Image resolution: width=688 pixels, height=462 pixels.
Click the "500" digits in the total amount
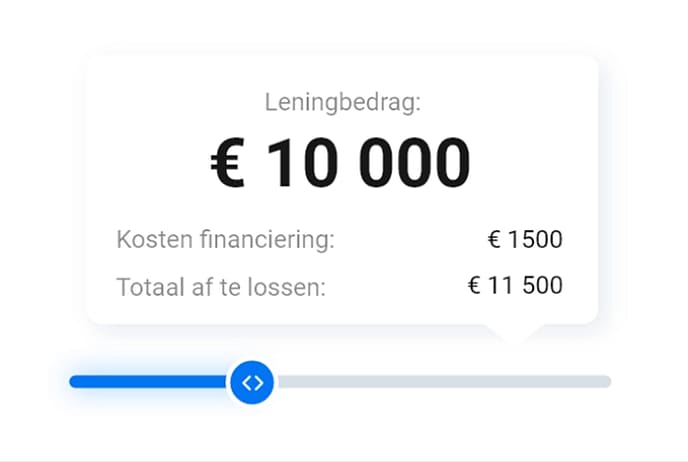pyautogui.click(x=542, y=286)
